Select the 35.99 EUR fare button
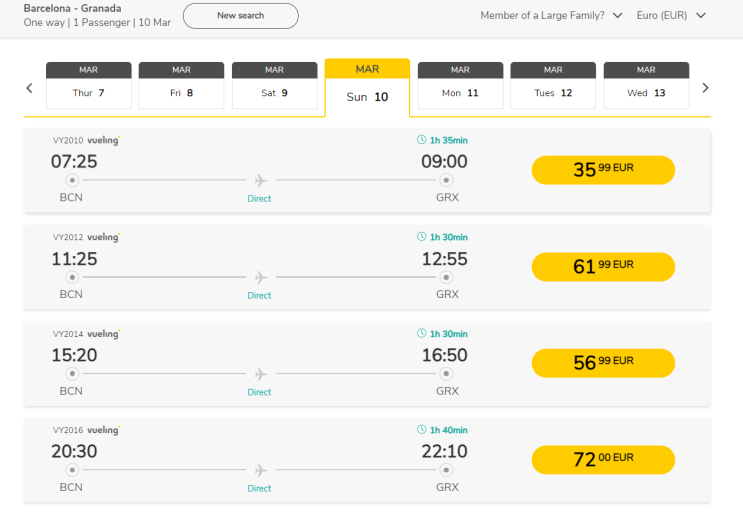This screenshot has height=521, width=743. pos(603,170)
